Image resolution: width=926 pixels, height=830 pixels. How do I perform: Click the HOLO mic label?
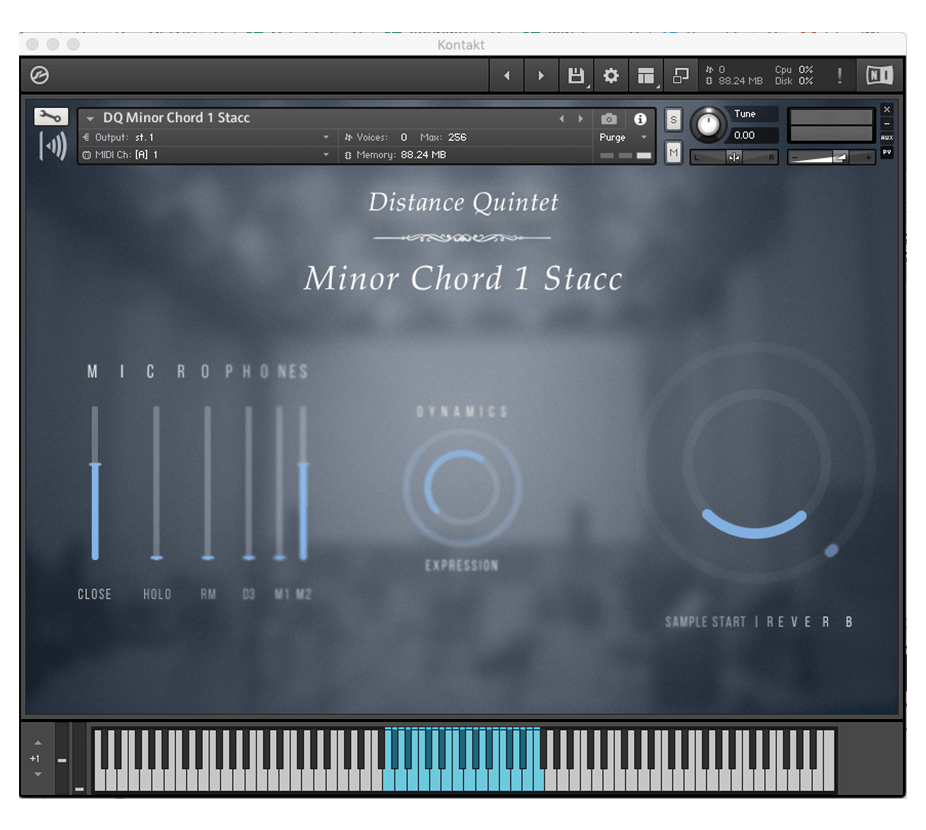(157, 594)
